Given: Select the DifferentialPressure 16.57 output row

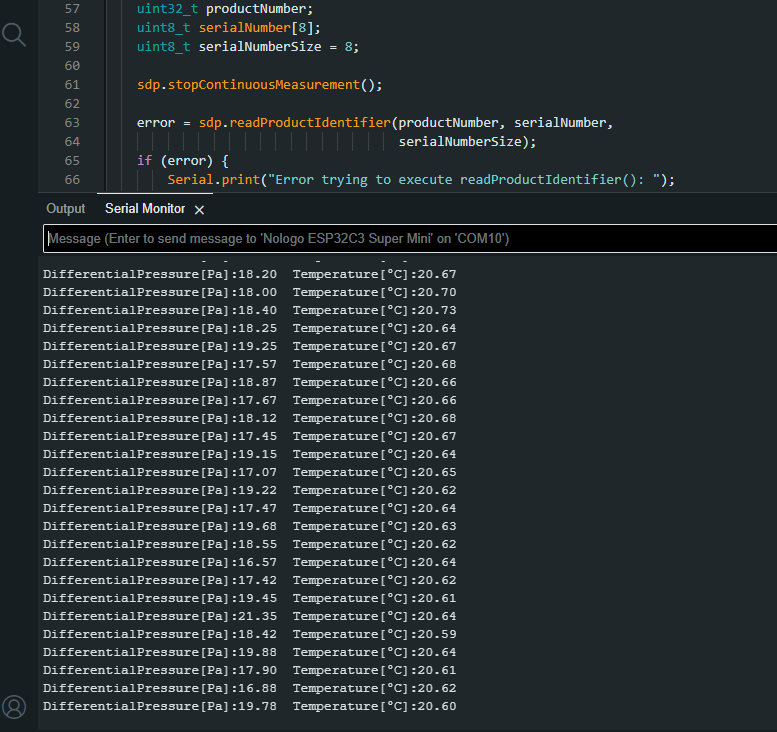Looking at the screenshot, I should coord(249,562).
